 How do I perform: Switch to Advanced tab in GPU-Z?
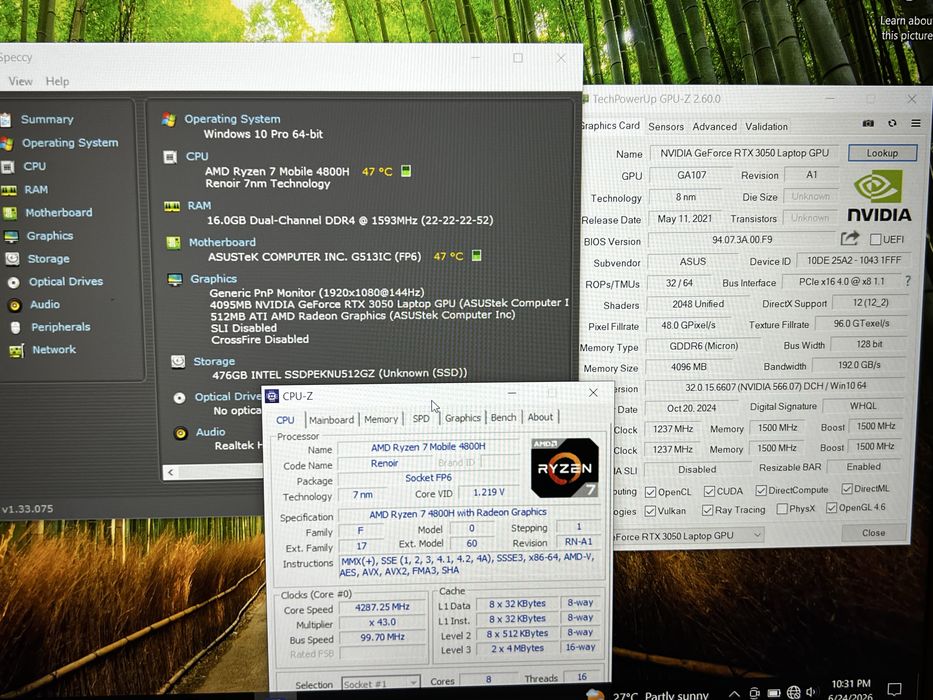tap(715, 127)
